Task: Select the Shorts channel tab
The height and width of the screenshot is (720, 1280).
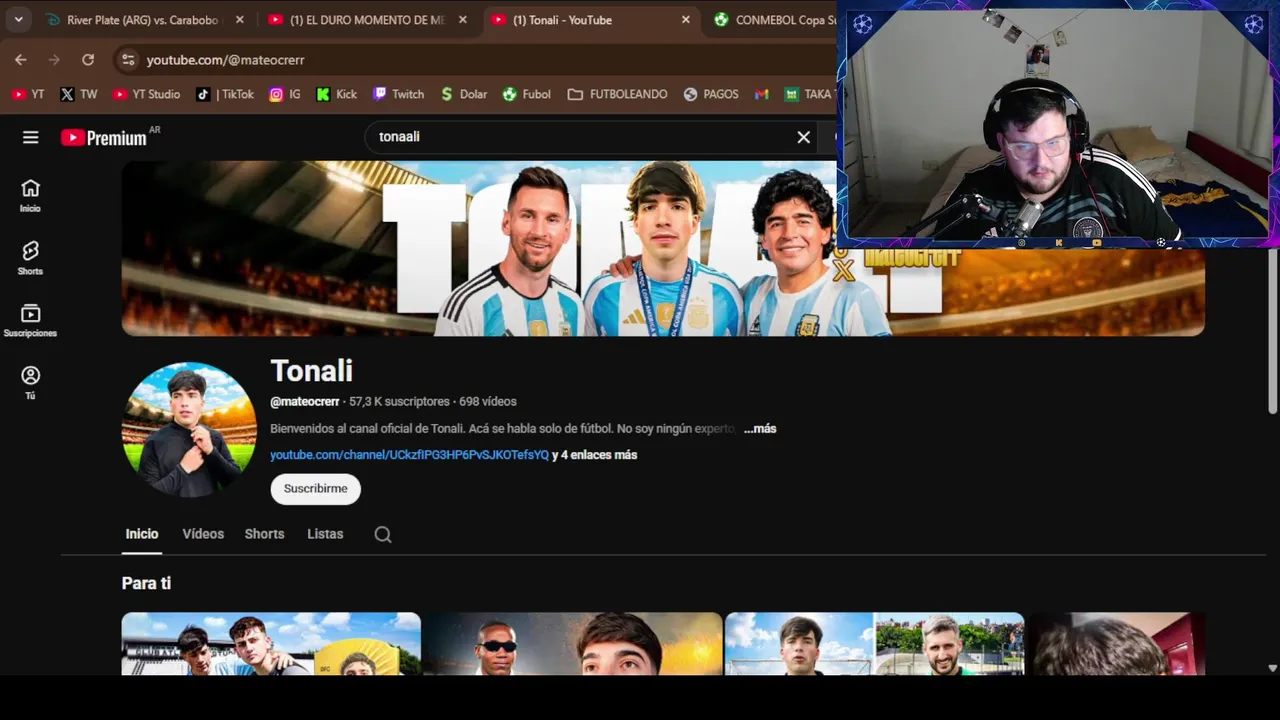Action: (x=264, y=534)
